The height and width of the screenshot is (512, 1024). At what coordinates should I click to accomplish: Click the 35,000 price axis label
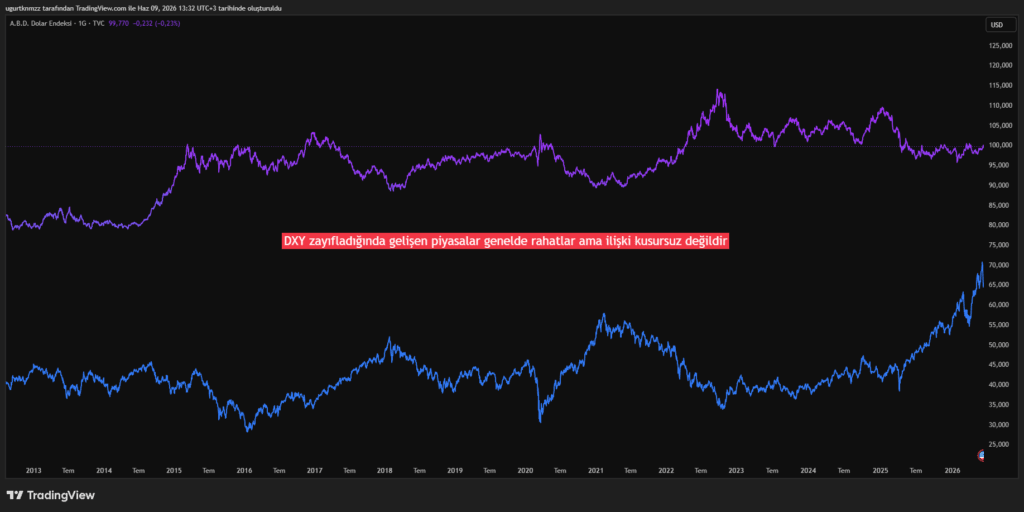pos(1001,404)
